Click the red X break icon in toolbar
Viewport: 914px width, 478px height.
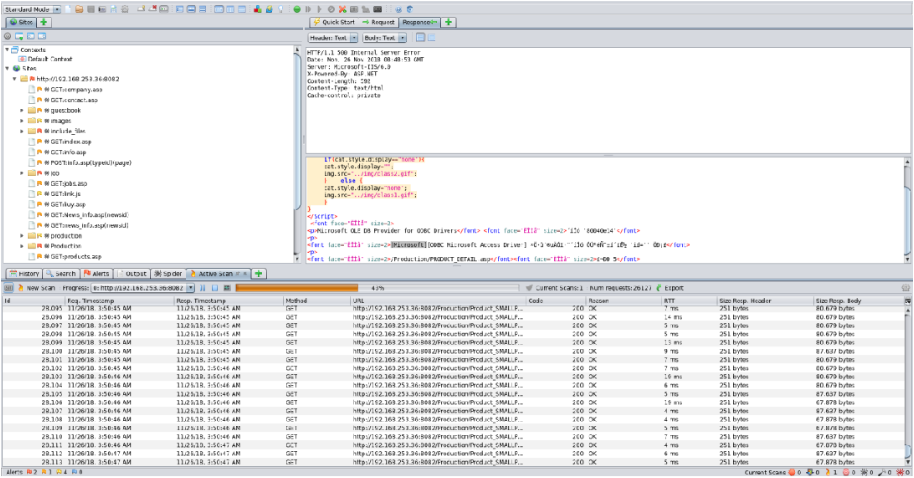[x=343, y=8]
